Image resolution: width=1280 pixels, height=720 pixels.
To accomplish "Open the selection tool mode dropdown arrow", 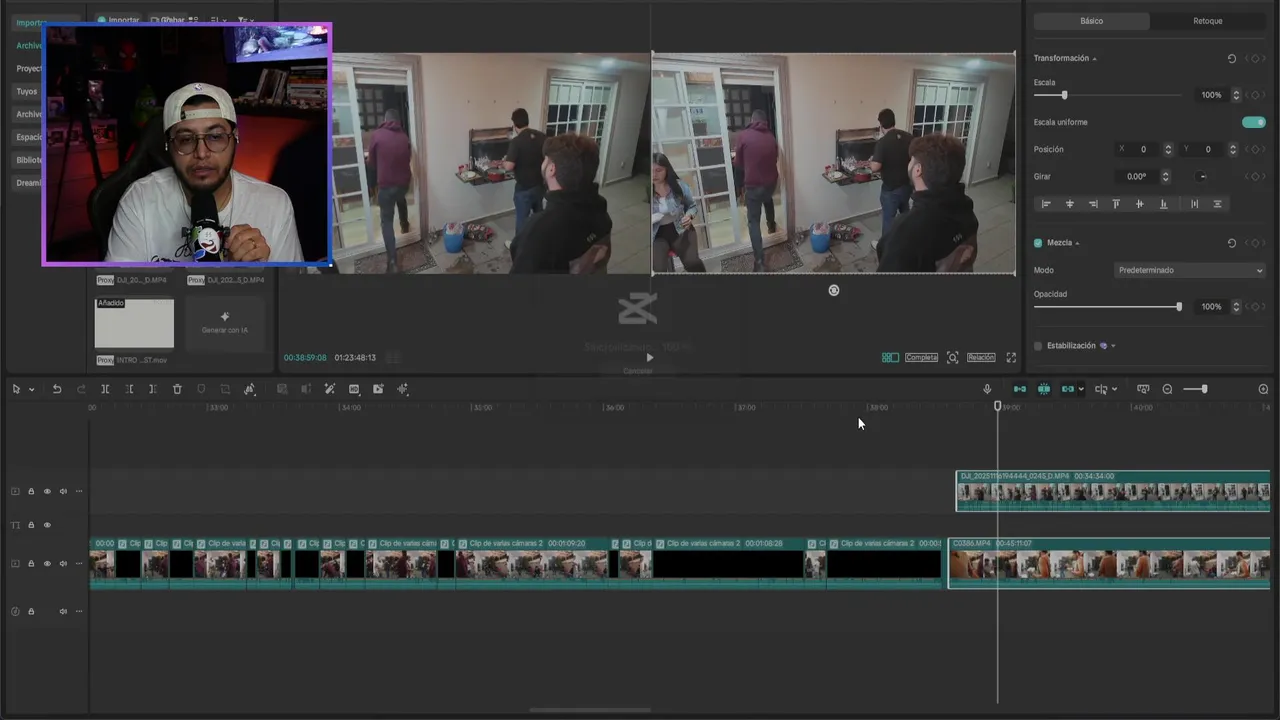I will (31, 390).
